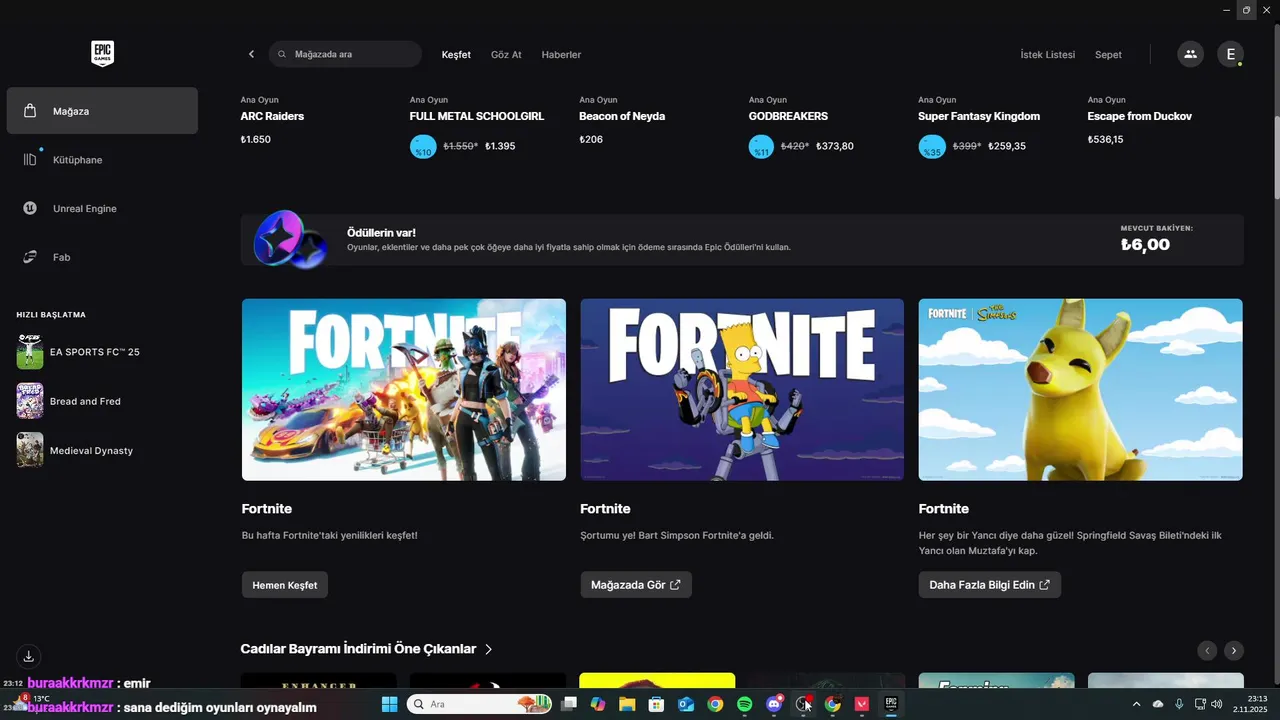Click the %35 discount badge
The height and width of the screenshot is (720, 1280).
[932, 147]
